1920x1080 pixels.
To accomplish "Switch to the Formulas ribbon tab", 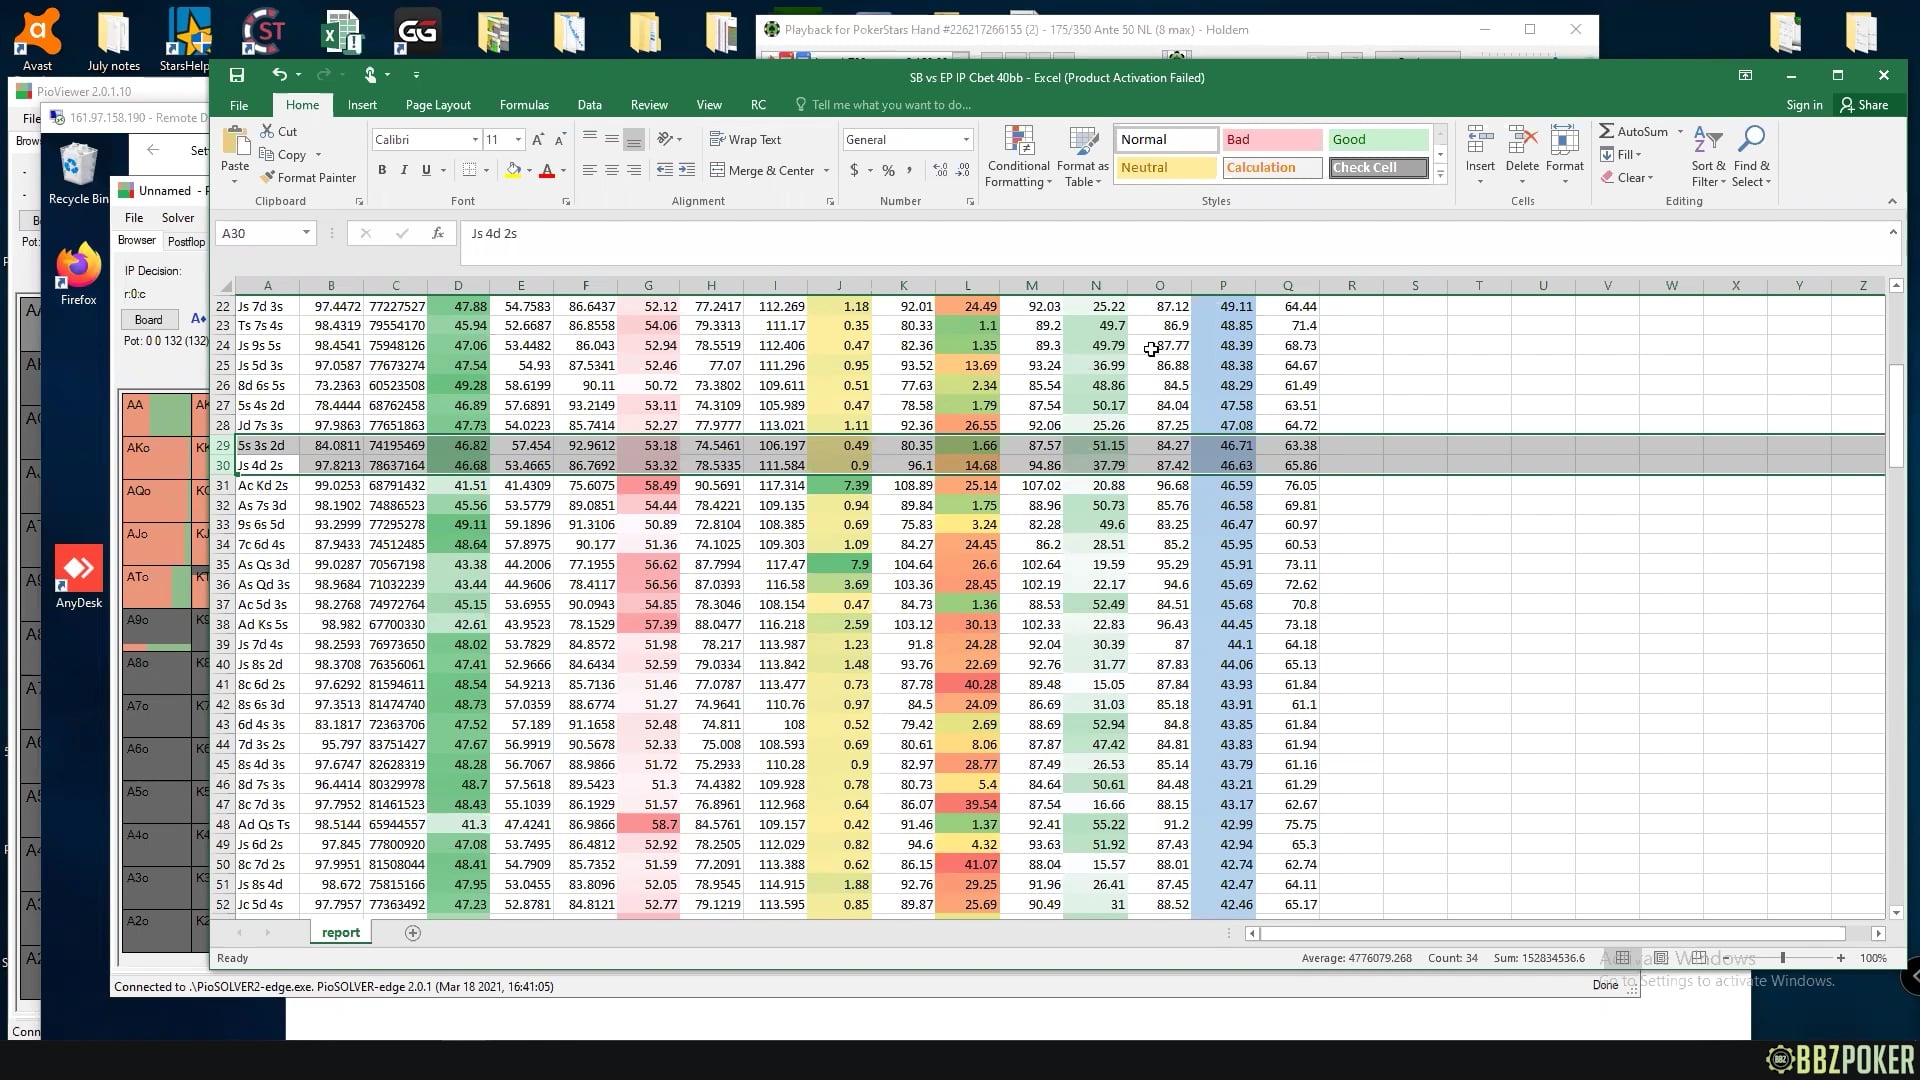I will point(524,104).
